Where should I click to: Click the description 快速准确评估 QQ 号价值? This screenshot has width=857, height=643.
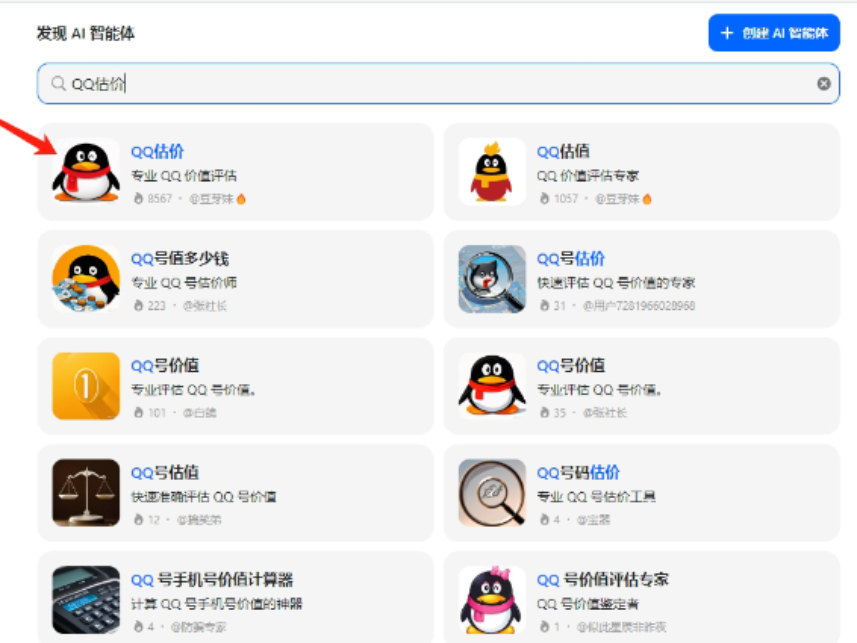pyautogui.click(x=204, y=496)
